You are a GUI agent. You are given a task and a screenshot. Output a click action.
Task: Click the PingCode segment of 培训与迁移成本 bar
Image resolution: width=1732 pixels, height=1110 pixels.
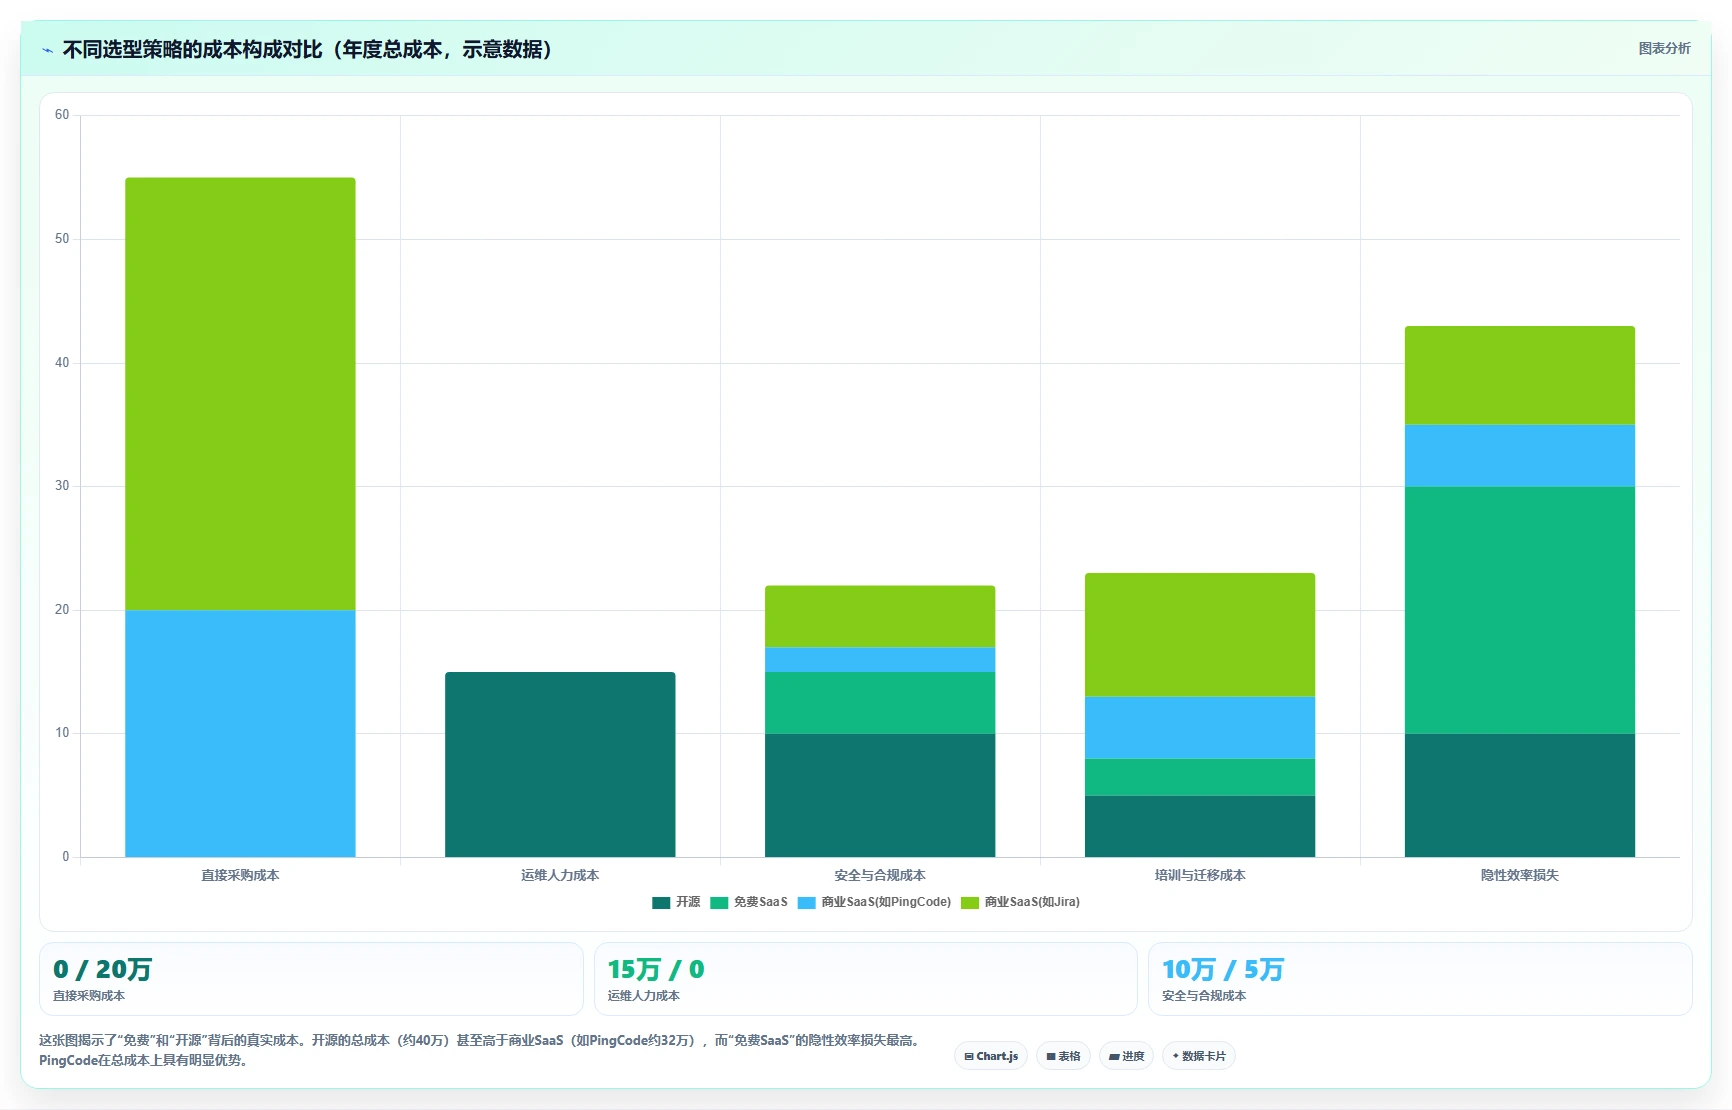1200,727
